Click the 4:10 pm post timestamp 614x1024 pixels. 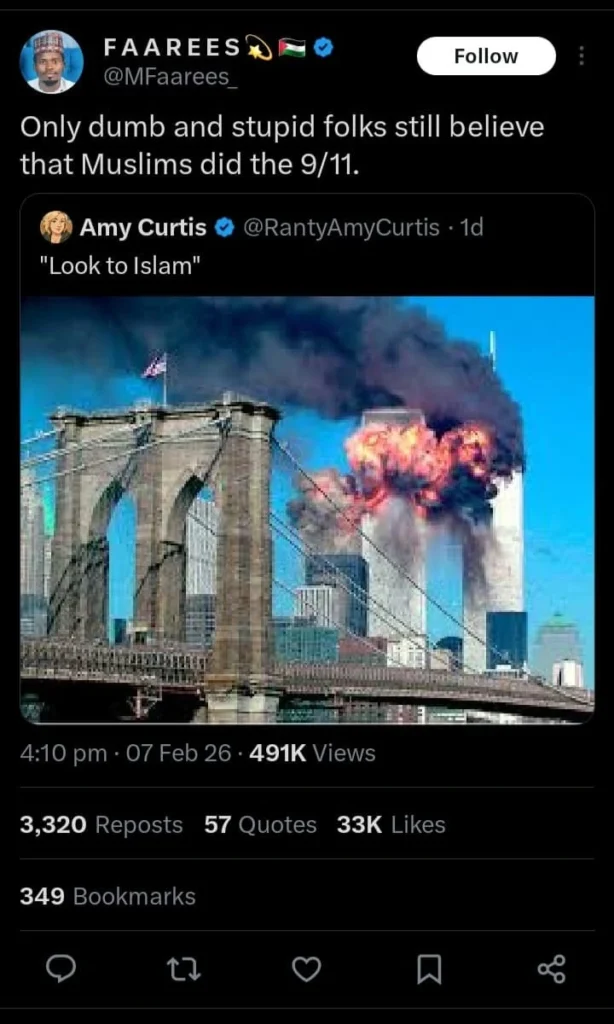[63, 753]
